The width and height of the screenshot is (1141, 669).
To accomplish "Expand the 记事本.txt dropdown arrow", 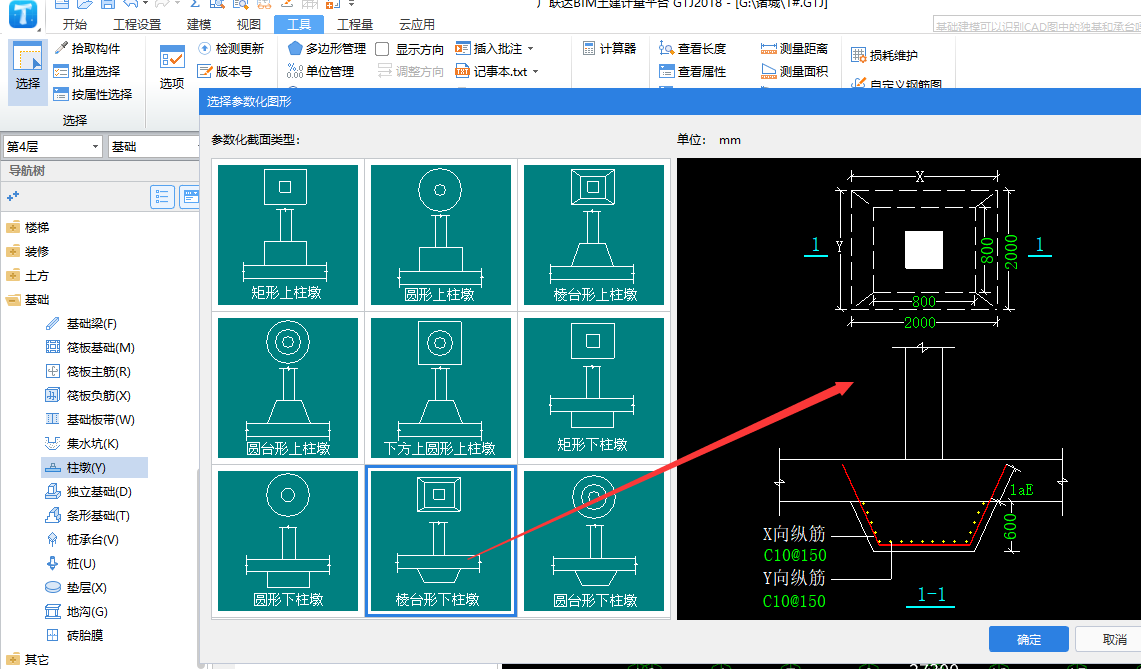I will 536,72.
